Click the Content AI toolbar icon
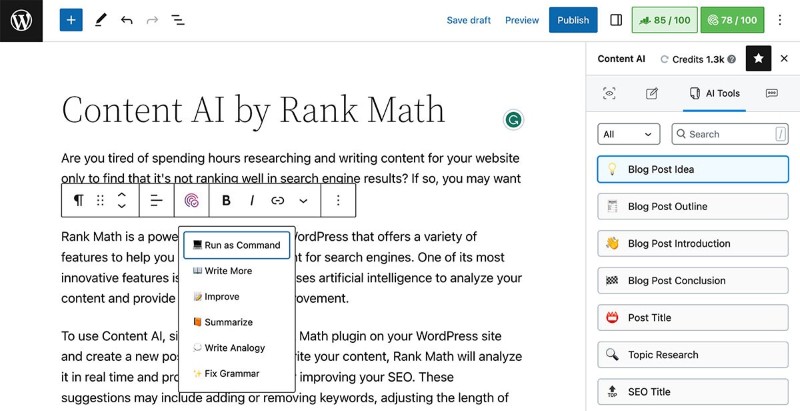The height and width of the screenshot is (411, 800). click(x=191, y=200)
